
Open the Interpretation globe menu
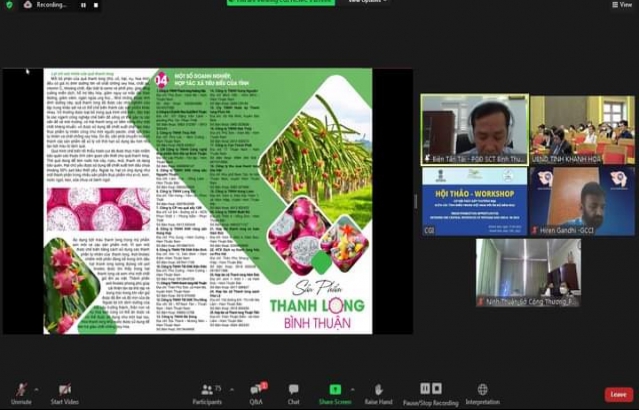[483, 394]
